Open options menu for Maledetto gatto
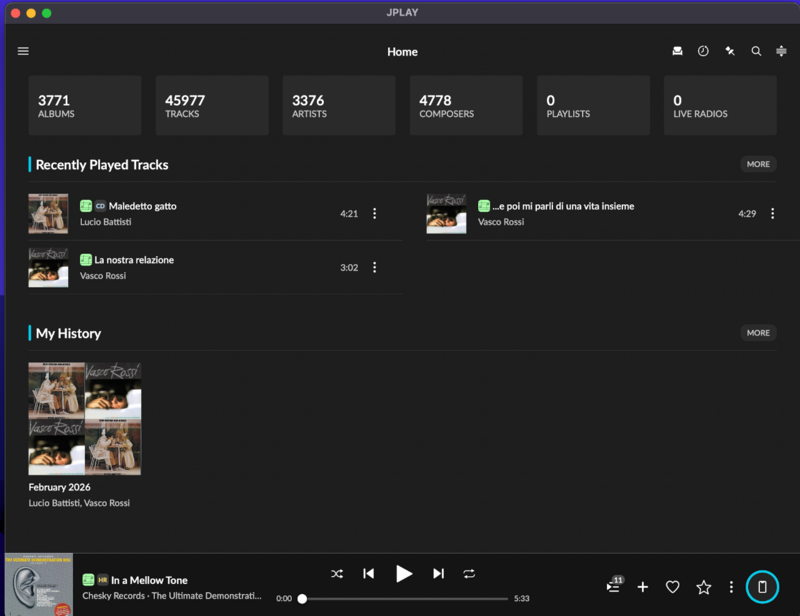This screenshot has width=800, height=616. coord(375,213)
